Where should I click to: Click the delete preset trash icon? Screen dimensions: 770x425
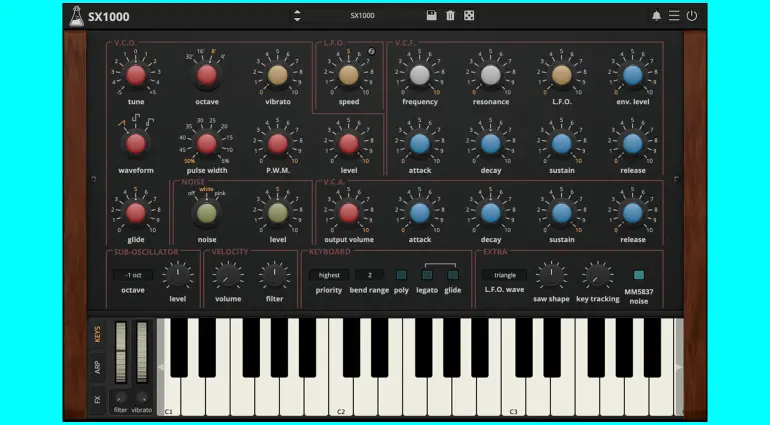coord(450,16)
